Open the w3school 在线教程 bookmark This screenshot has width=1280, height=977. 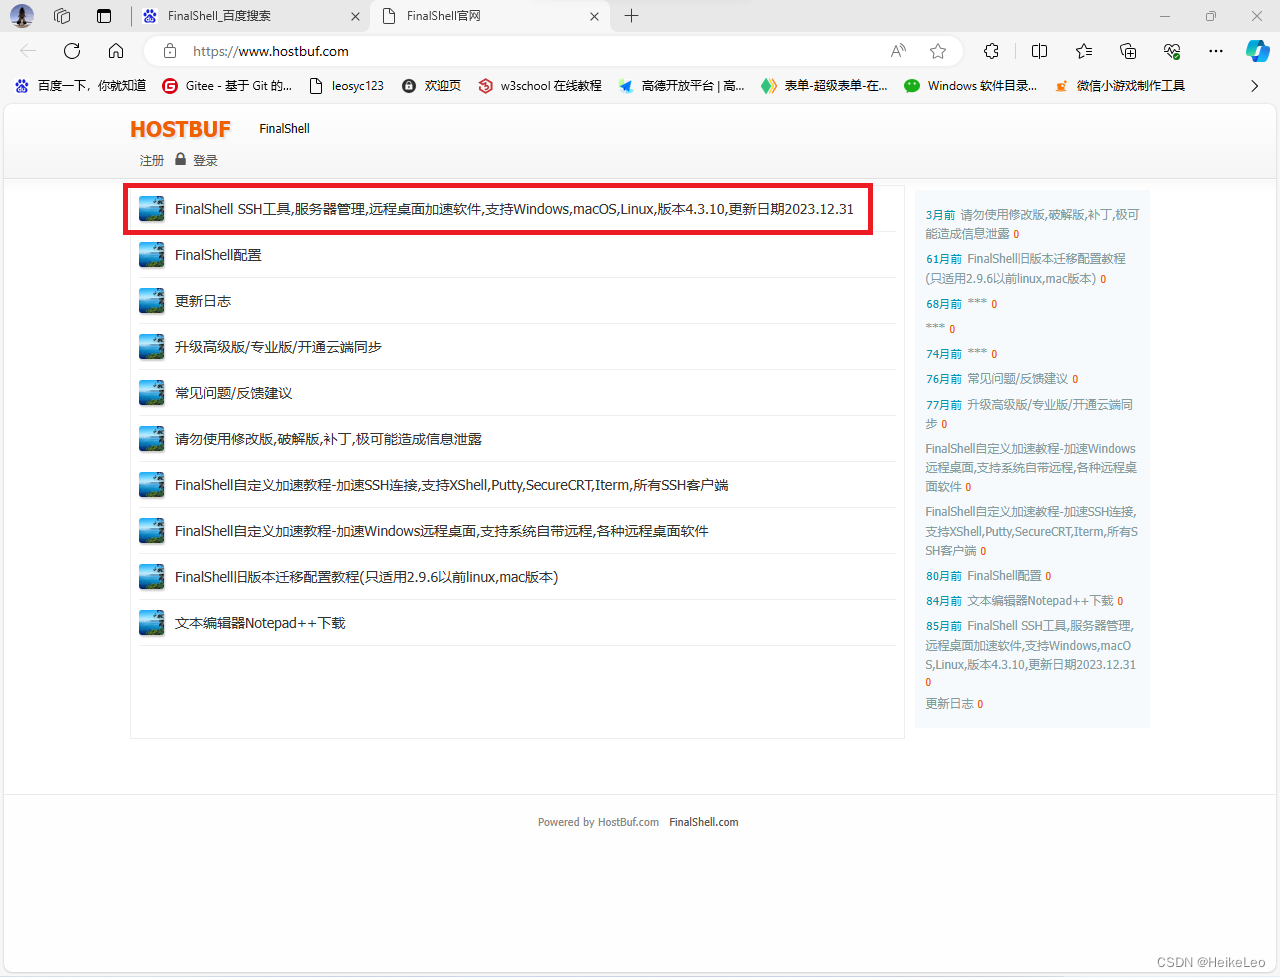click(540, 86)
